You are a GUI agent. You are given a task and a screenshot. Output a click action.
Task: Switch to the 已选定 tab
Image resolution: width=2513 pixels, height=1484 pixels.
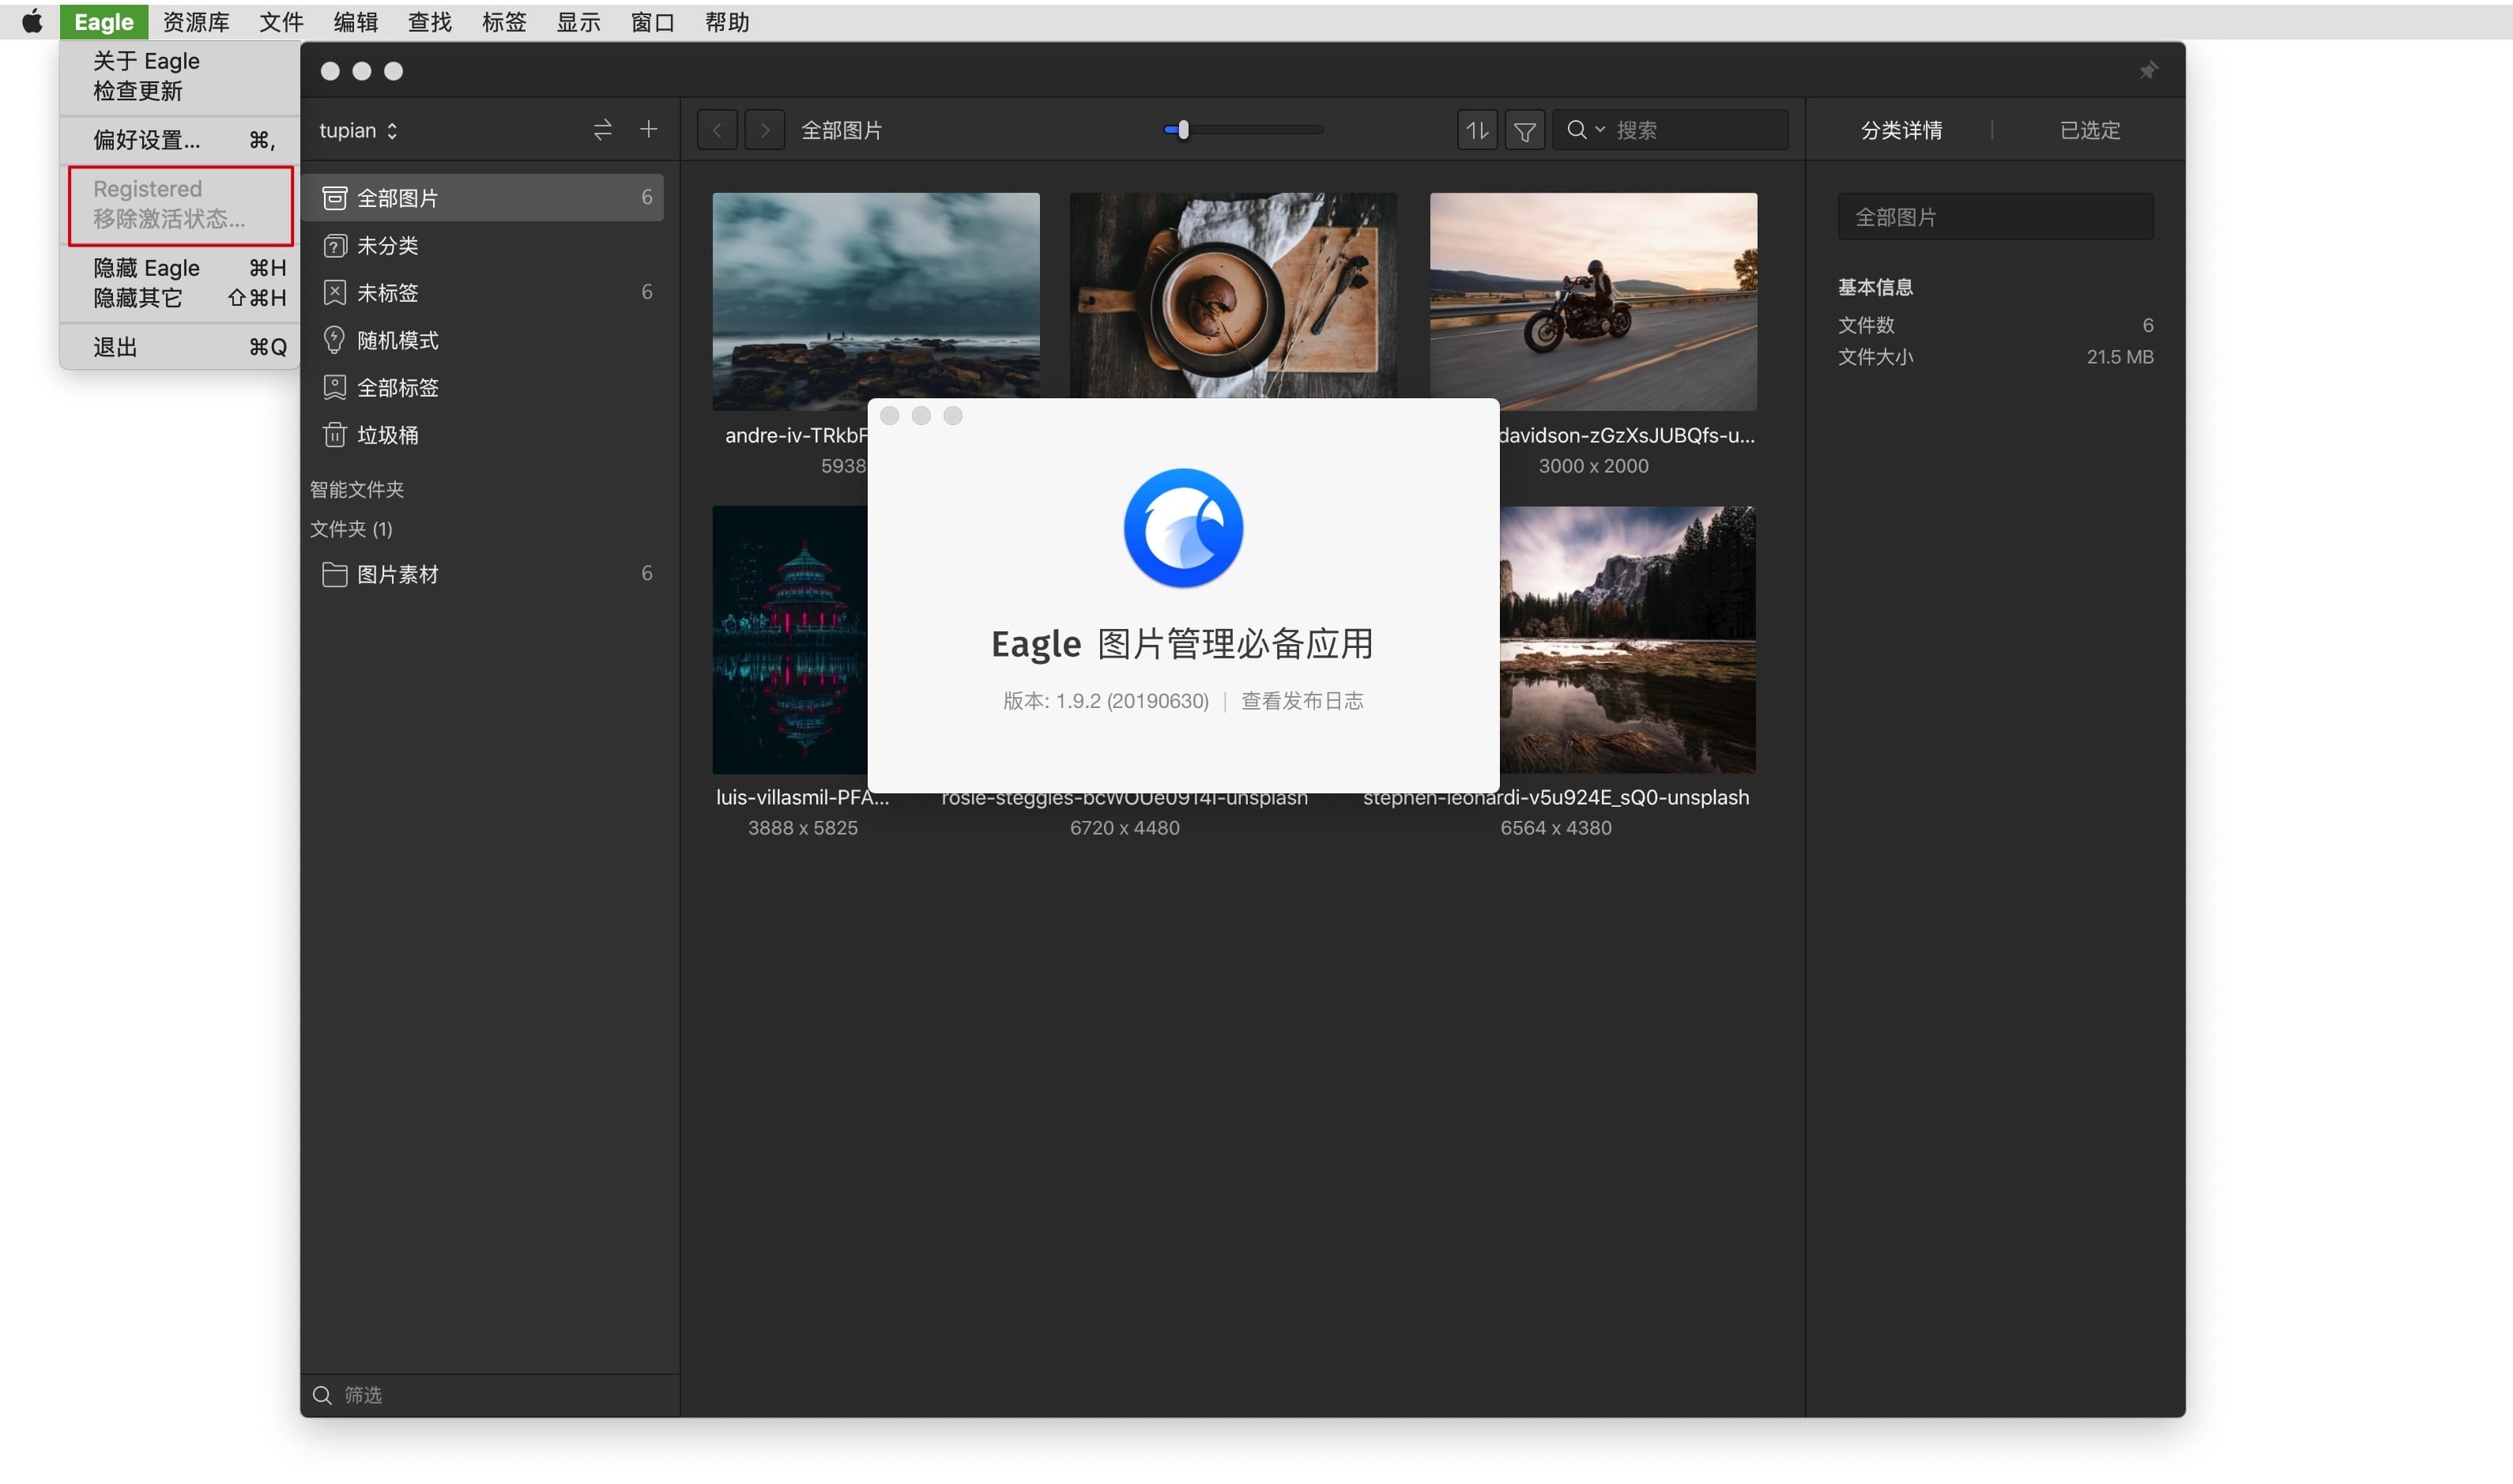click(x=2089, y=130)
